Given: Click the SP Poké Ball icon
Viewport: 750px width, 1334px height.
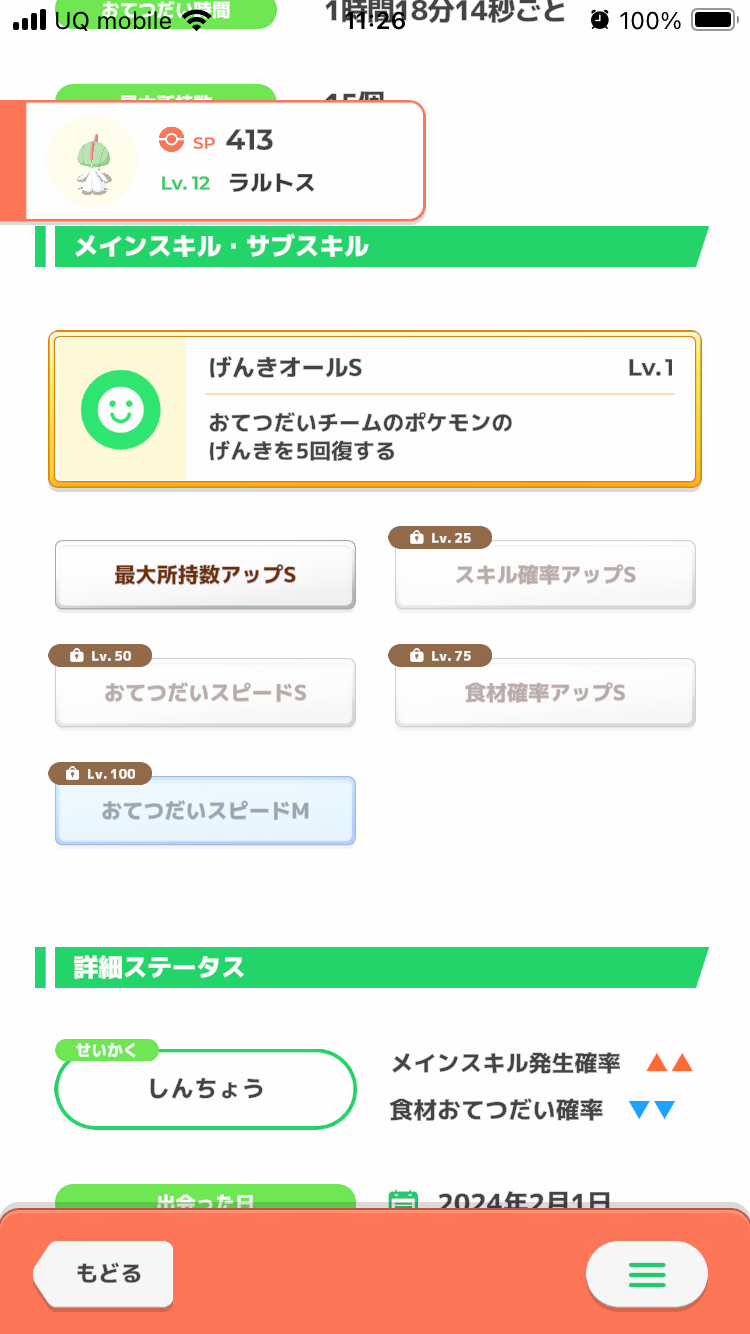Looking at the screenshot, I should click(x=172, y=140).
